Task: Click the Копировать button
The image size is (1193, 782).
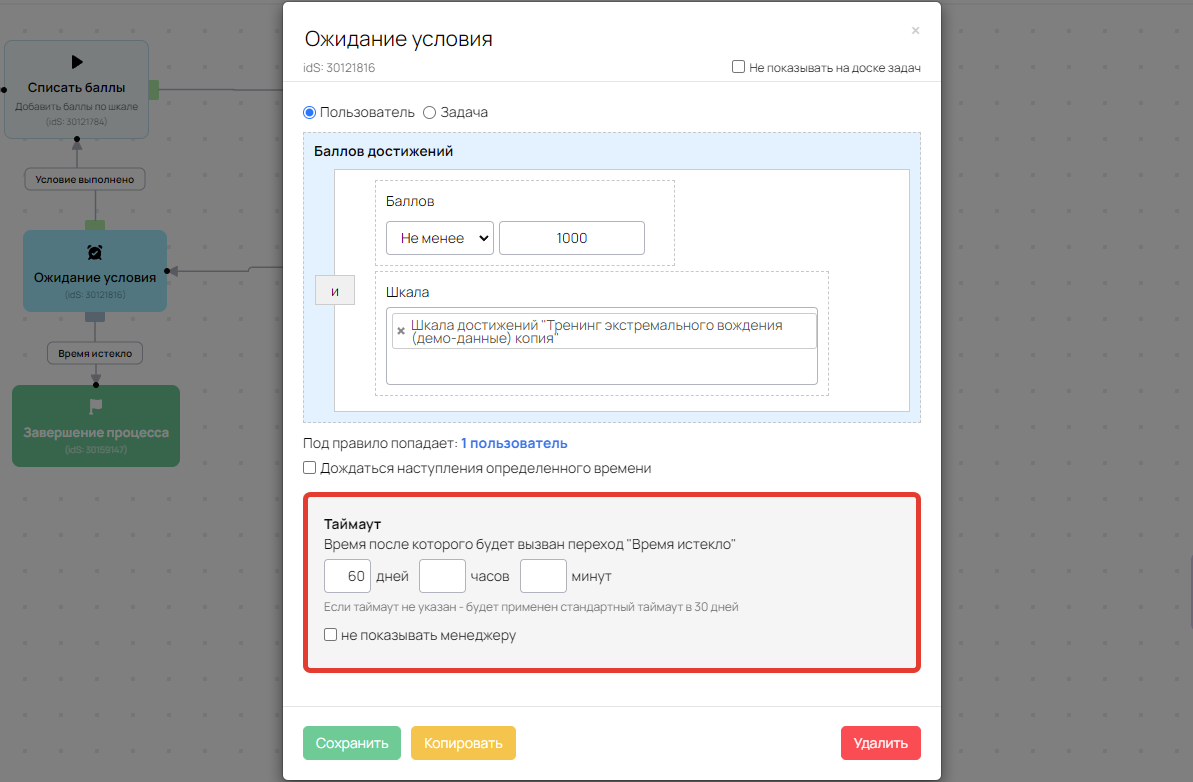Action: coord(463,743)
